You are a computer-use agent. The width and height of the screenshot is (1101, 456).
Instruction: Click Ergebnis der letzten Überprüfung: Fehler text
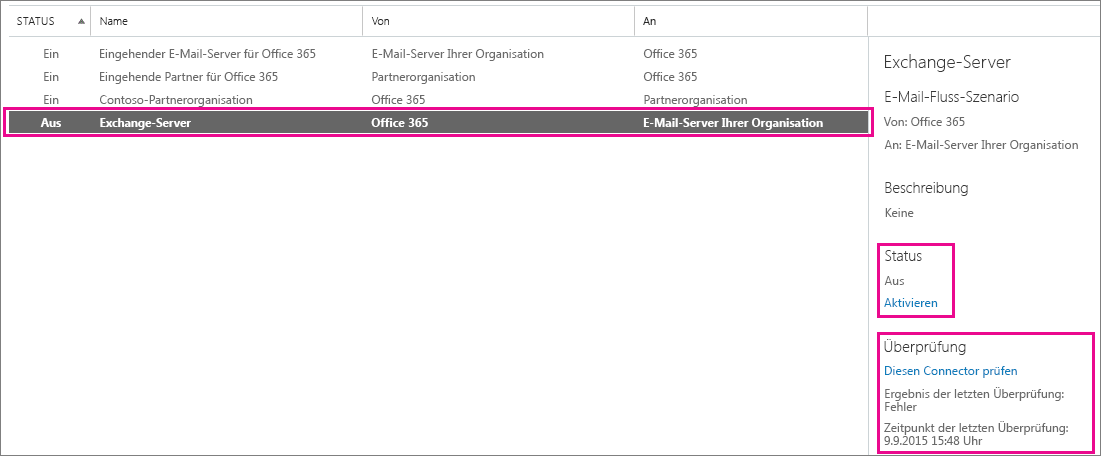974,400
